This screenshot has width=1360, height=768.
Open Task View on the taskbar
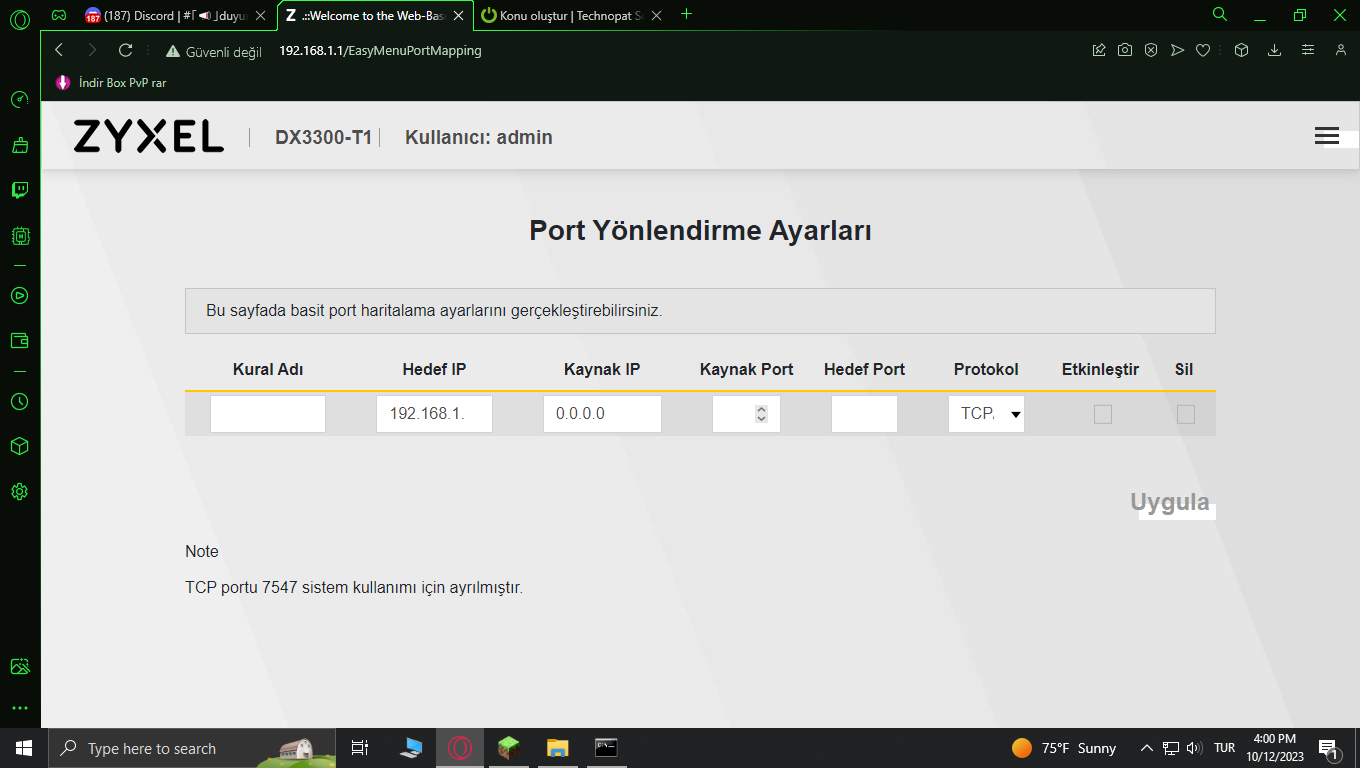[x=361, y=748]
